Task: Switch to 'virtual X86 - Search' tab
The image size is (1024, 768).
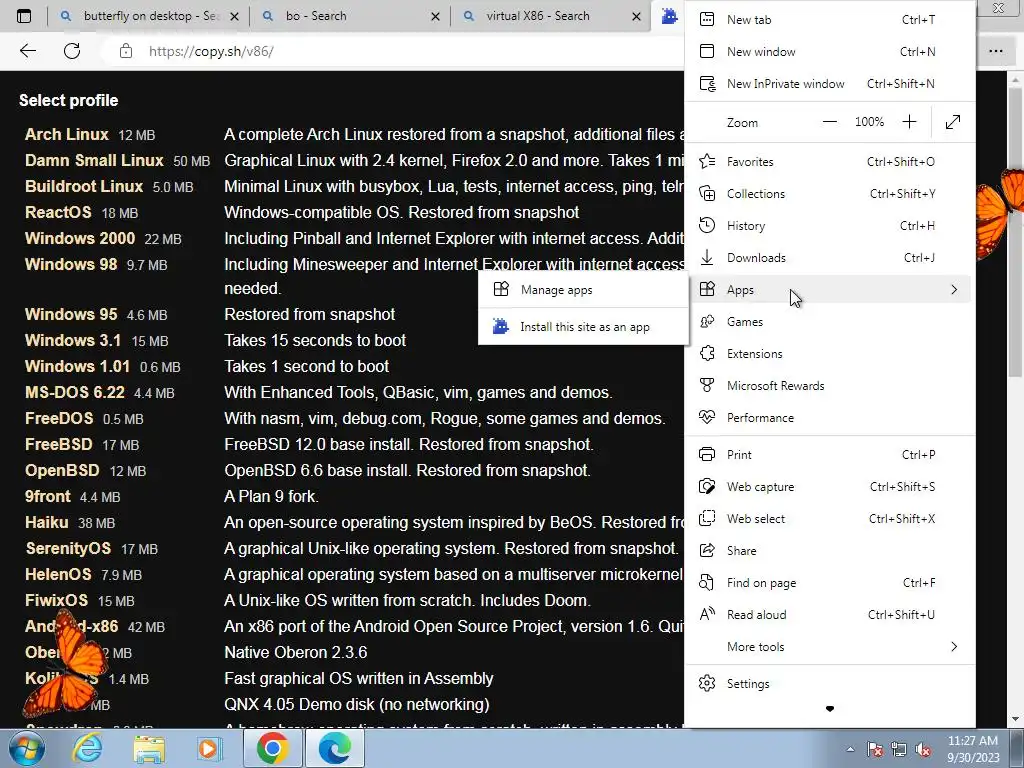Action: 549,16
